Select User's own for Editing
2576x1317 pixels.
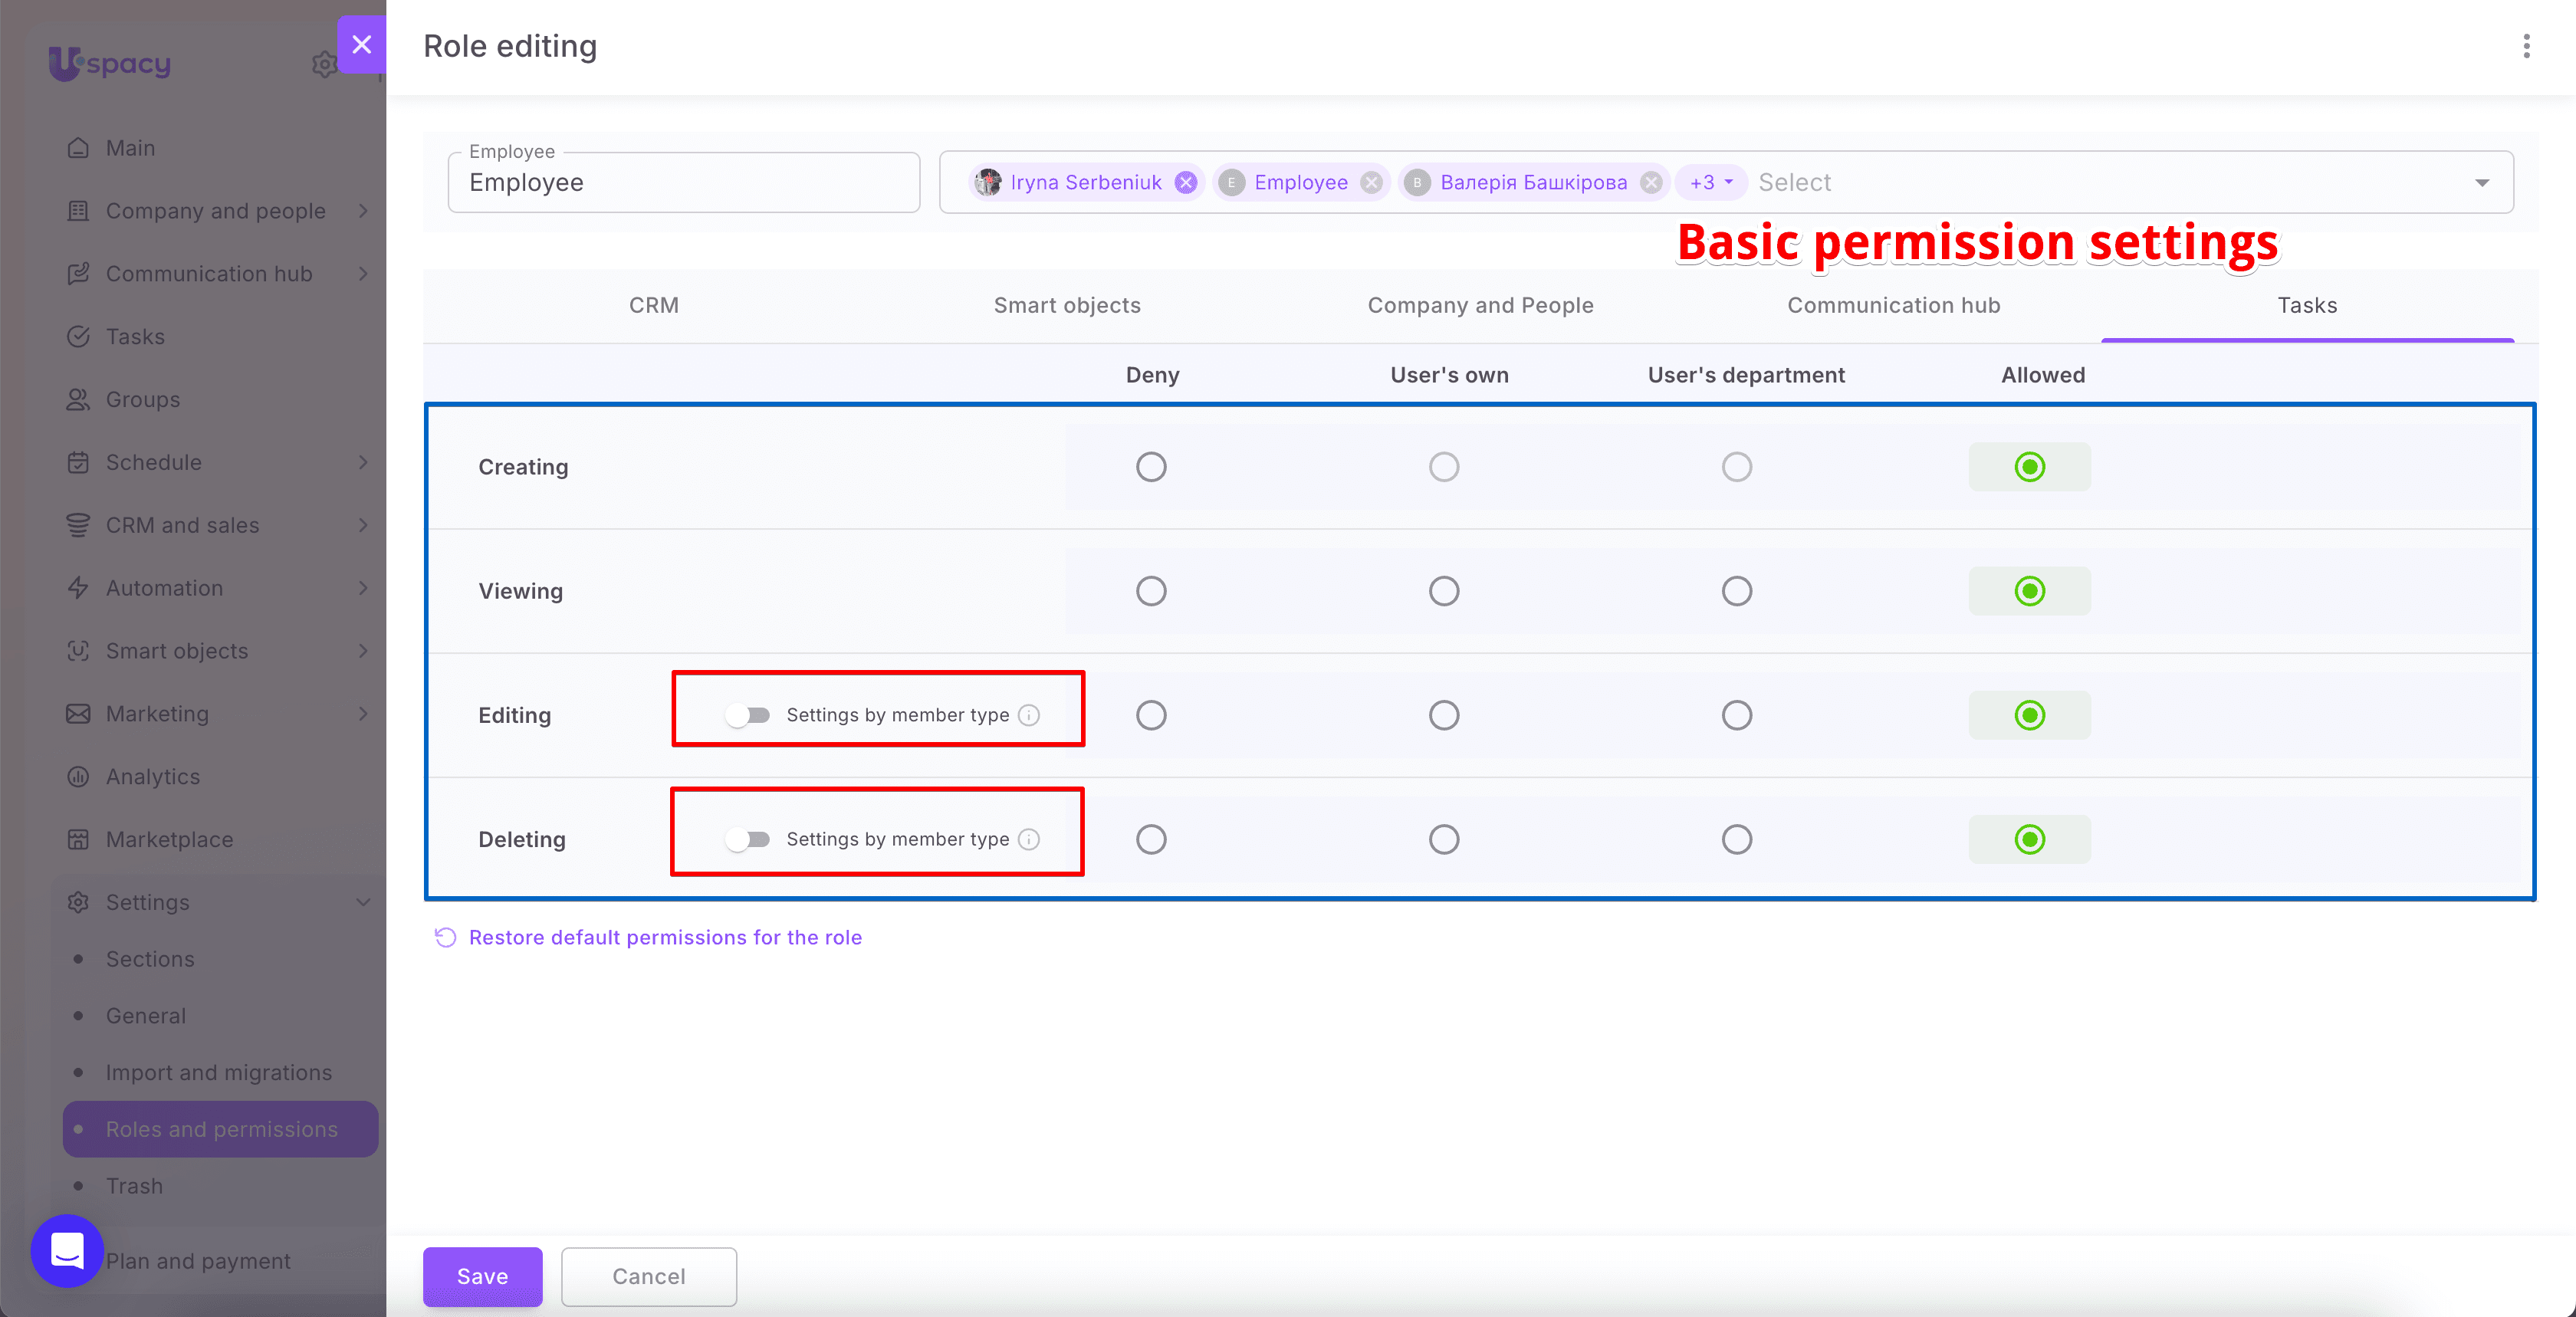click(1444, 715)
